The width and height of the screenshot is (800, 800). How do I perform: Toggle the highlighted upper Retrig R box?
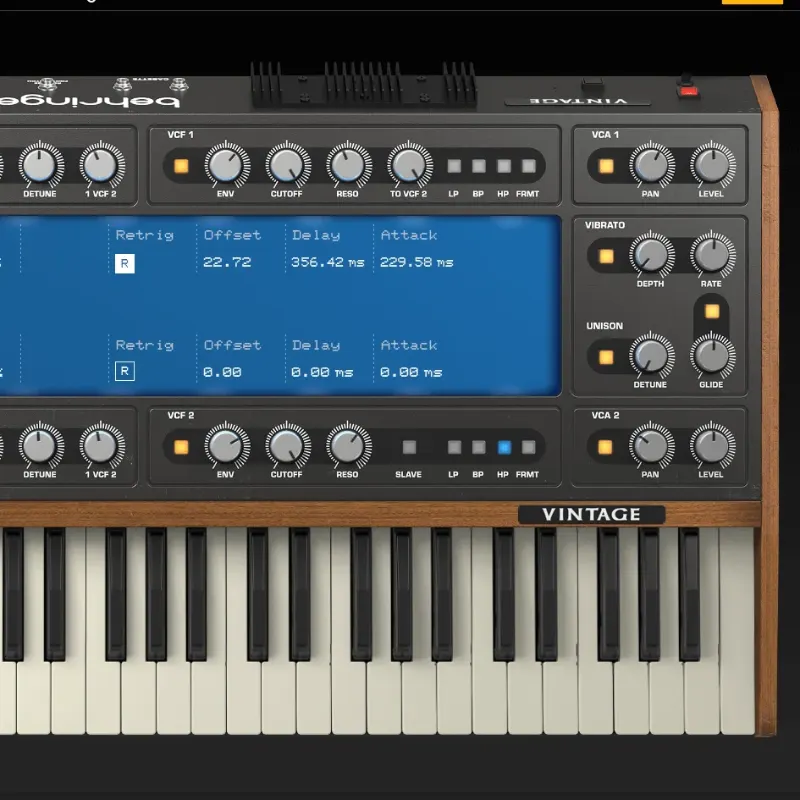[x=124, y=264]
